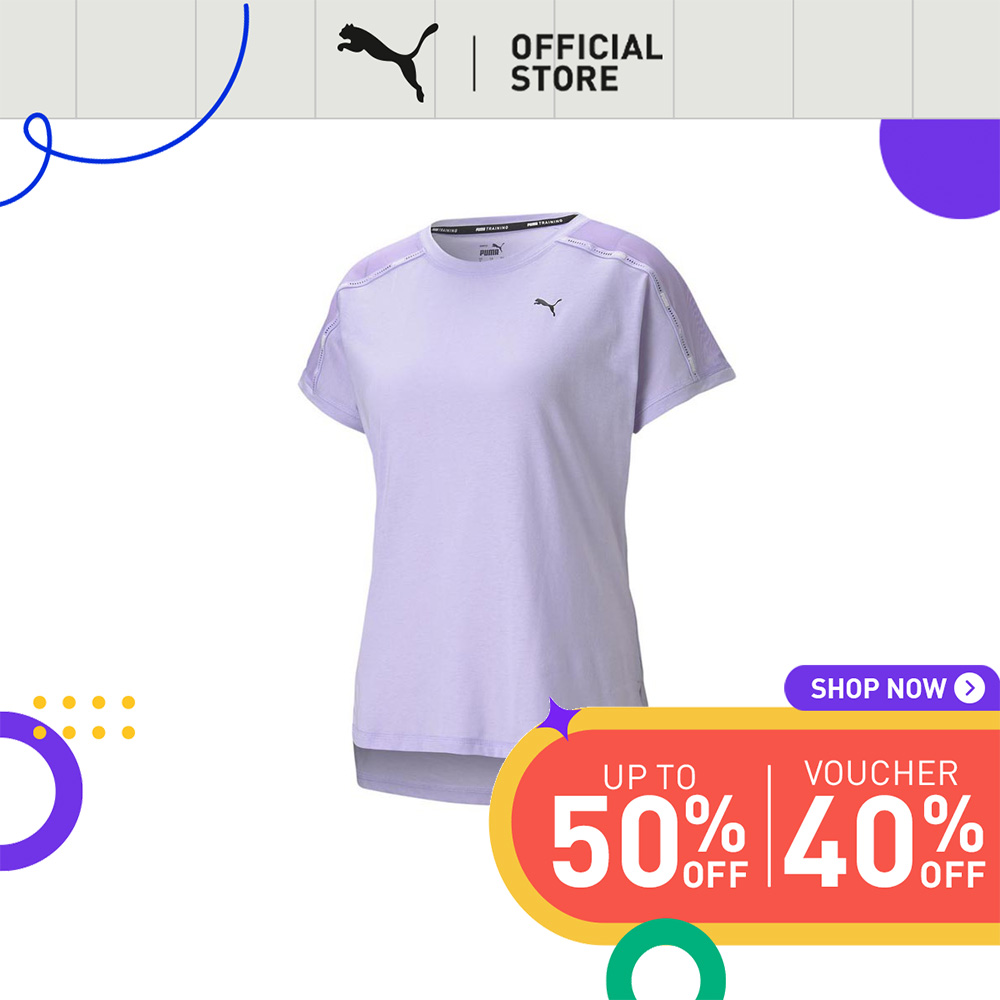Screen dimensions: 1000x1000
Task: Click the SHOP NOW button
Action: click(x=892, y=688)
